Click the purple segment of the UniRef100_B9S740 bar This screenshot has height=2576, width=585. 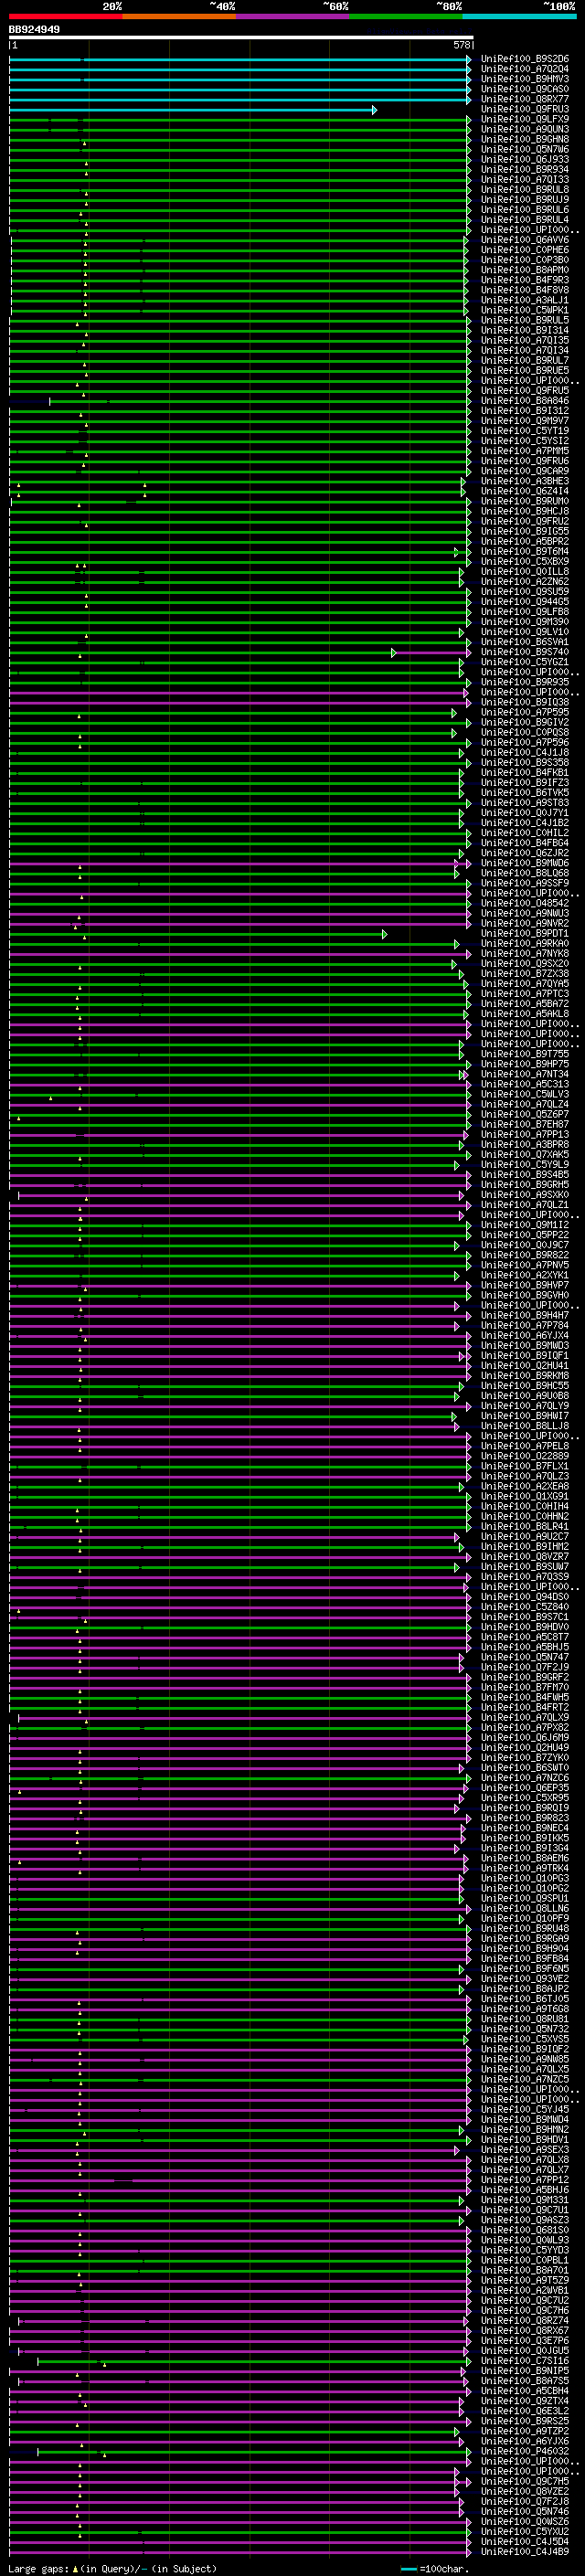click(x=432, y=653)
